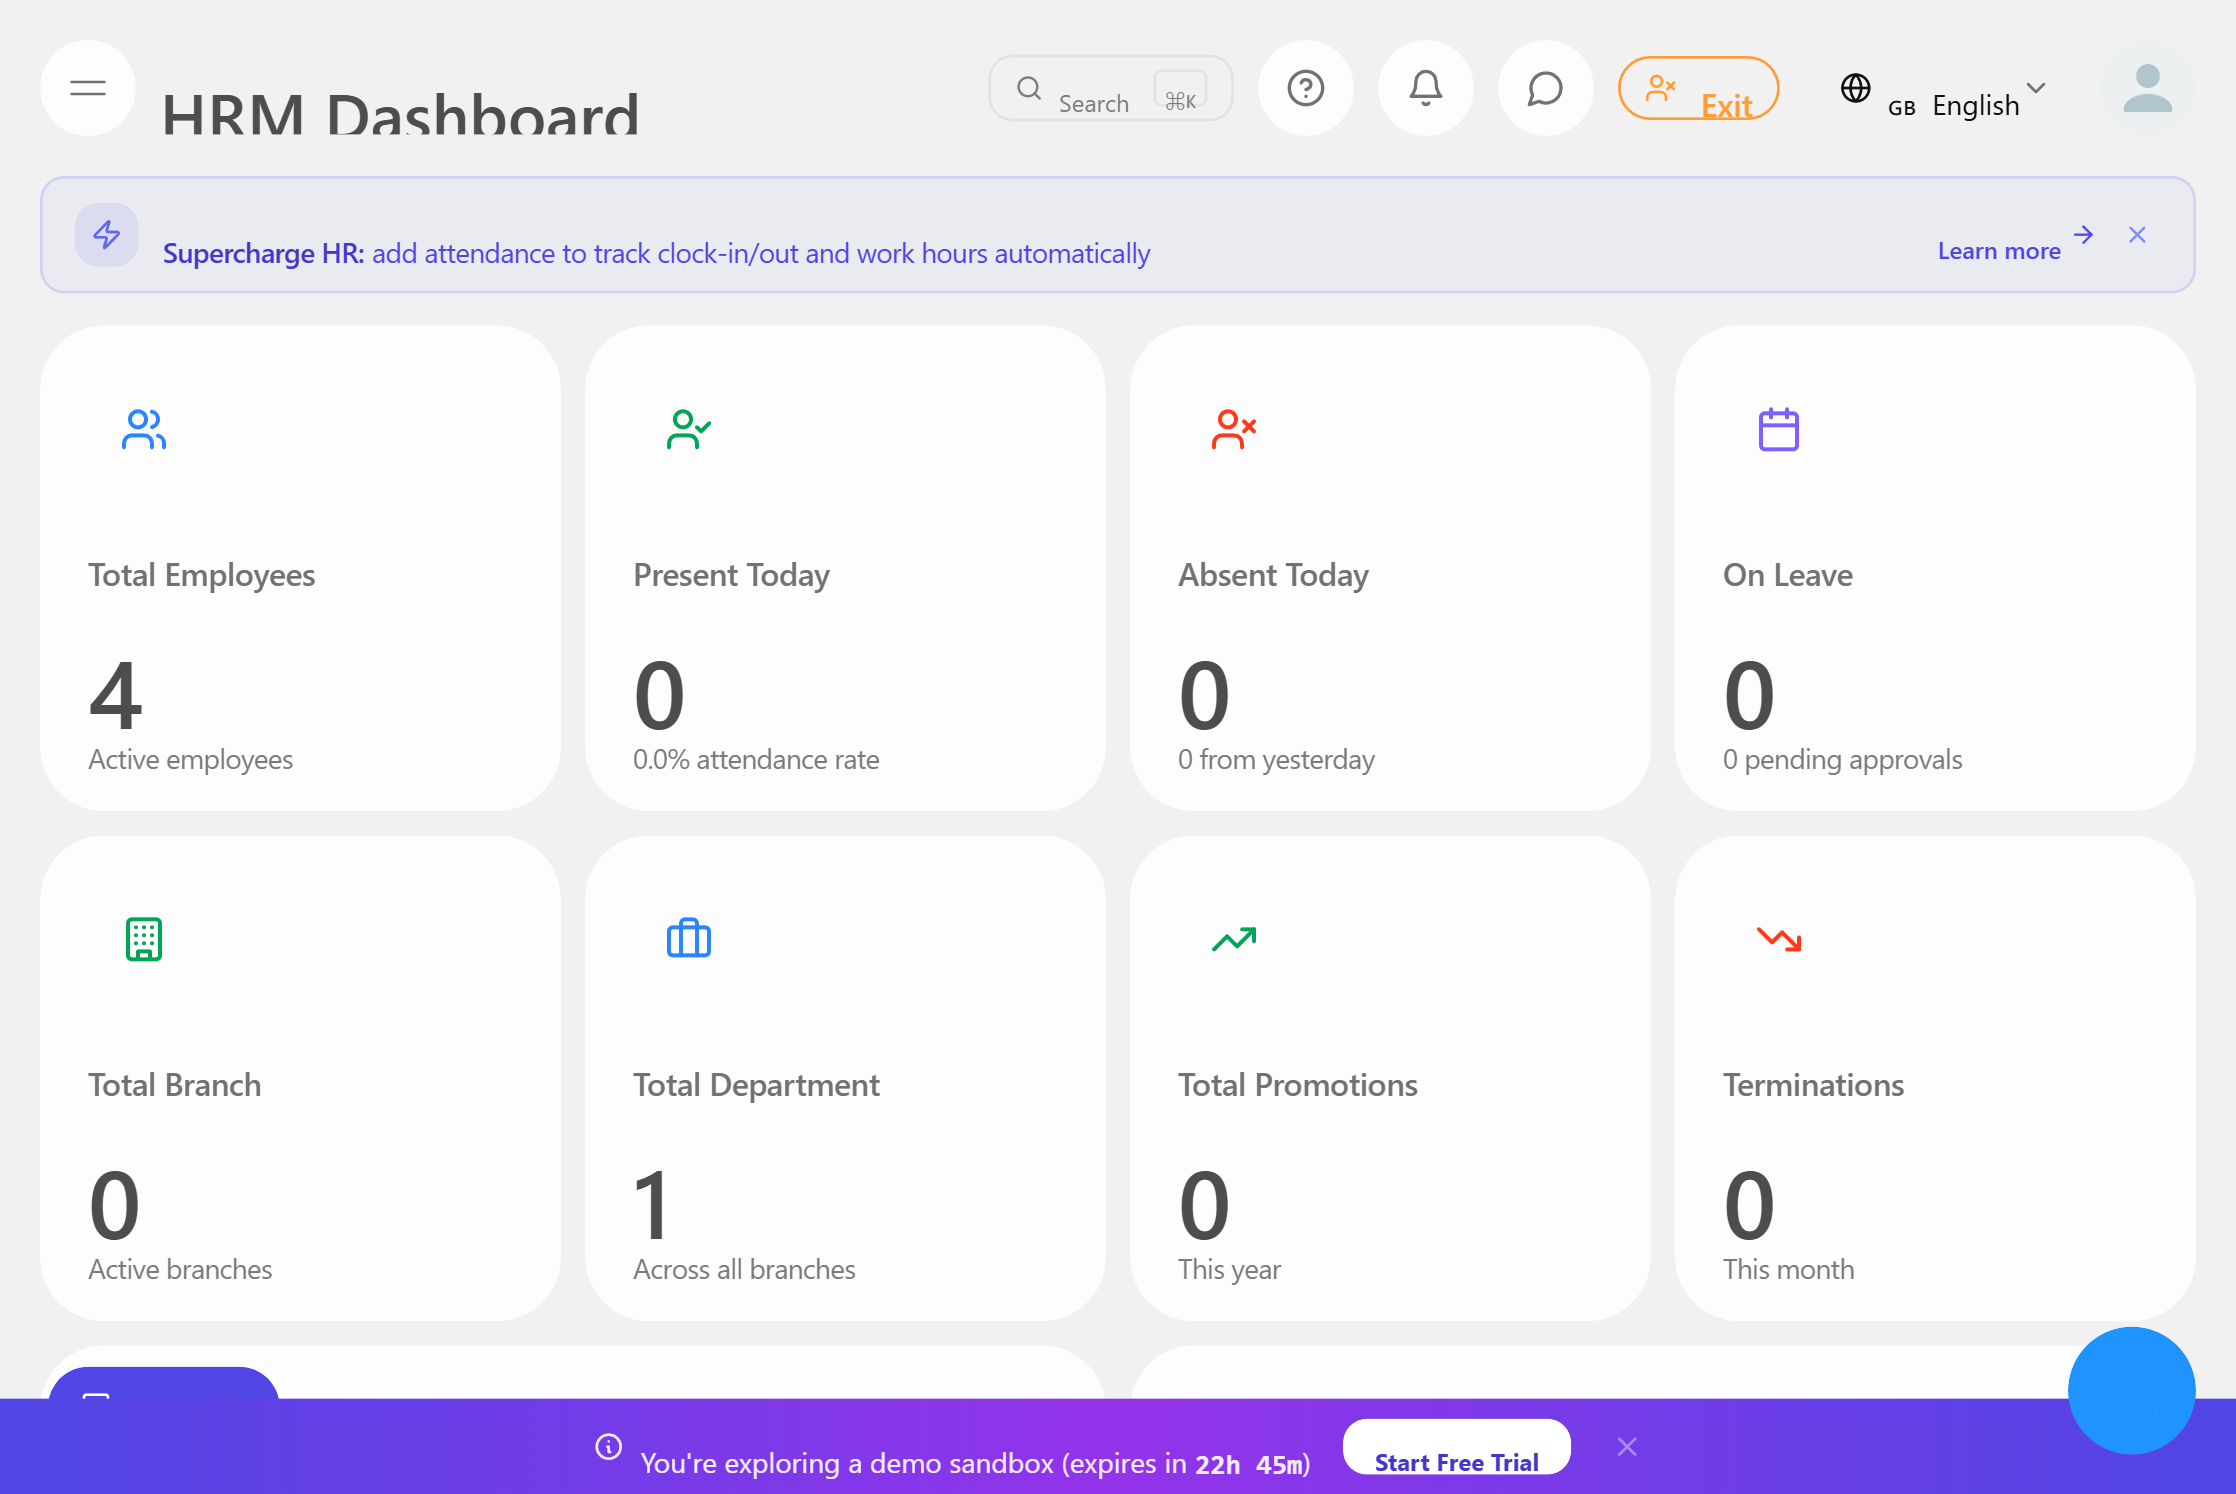Image resolution: width=2236 pixels, height=1494 pixels.
Task: Click the Total Branch building icon
Action: (x=143, y=938)
